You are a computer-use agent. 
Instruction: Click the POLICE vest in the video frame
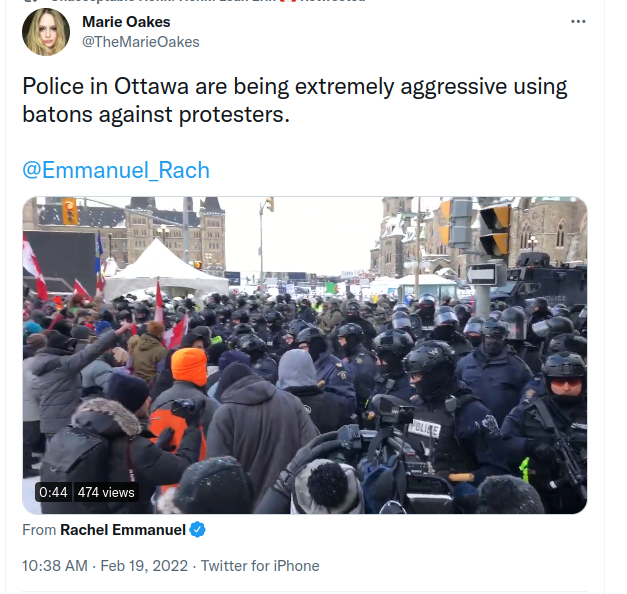[x=424, y=429]
